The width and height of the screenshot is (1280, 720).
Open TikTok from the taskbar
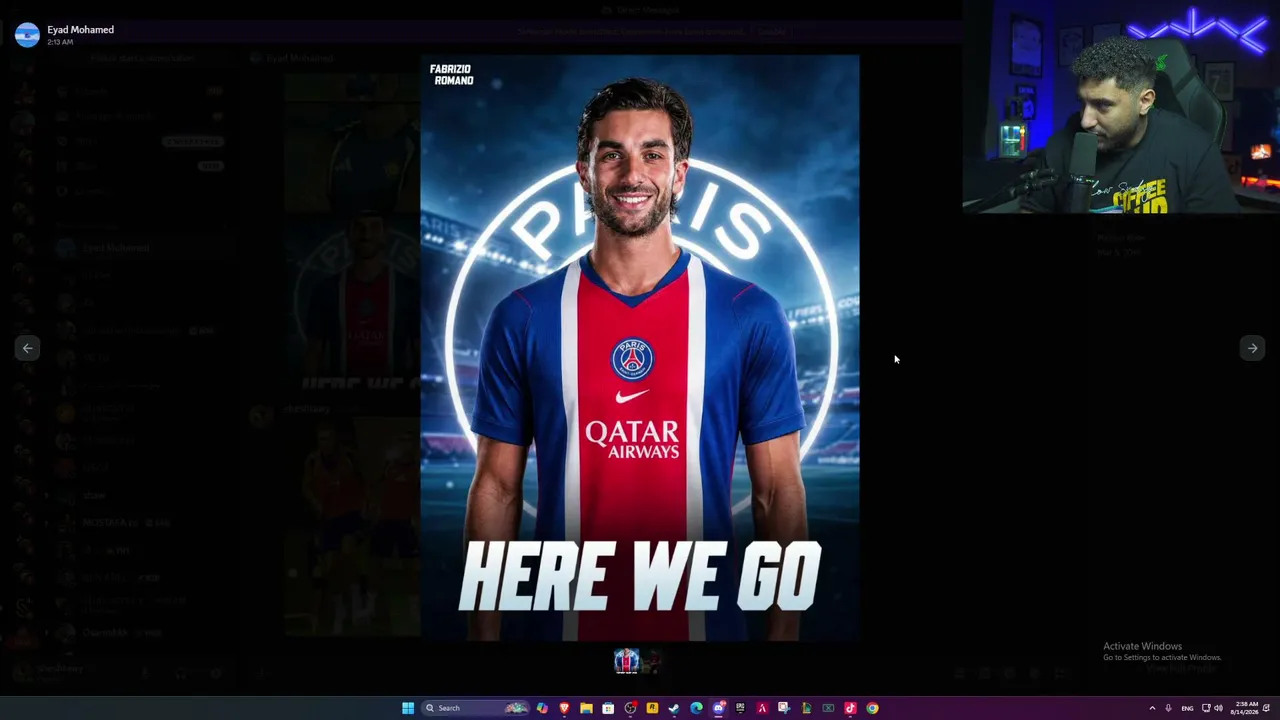click(x=850, y=708)
